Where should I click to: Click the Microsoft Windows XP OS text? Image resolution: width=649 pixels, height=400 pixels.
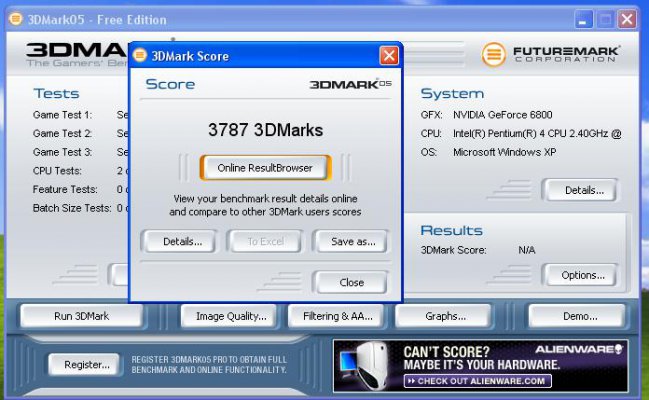pyautogui.click(x=505, y=152)
